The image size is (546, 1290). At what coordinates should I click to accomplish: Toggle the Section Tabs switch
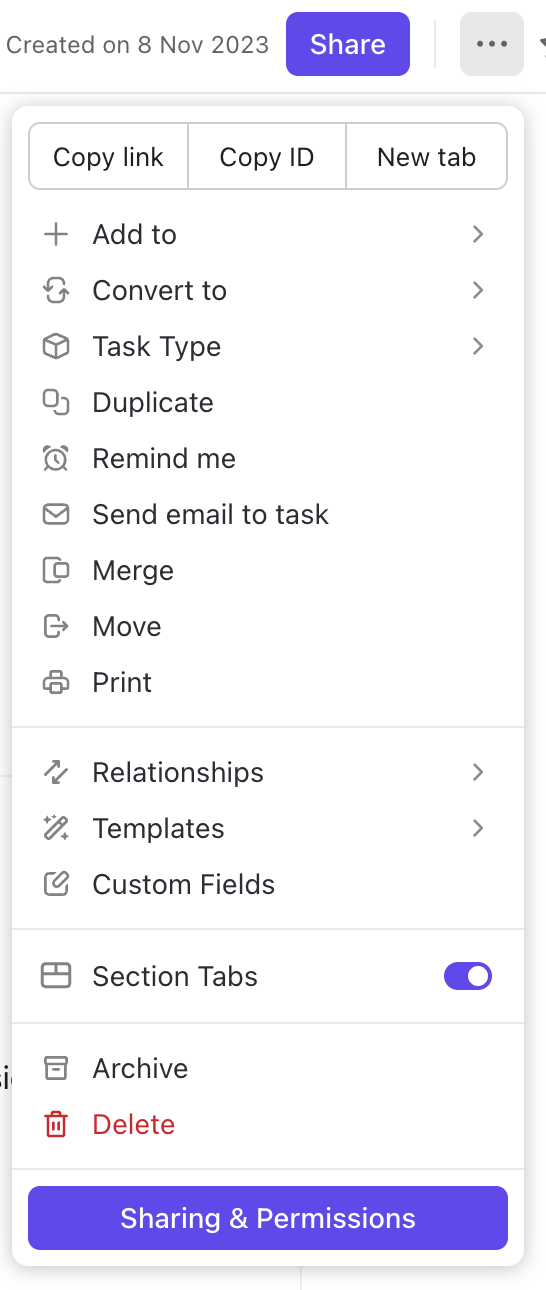[x=468, y=976]
